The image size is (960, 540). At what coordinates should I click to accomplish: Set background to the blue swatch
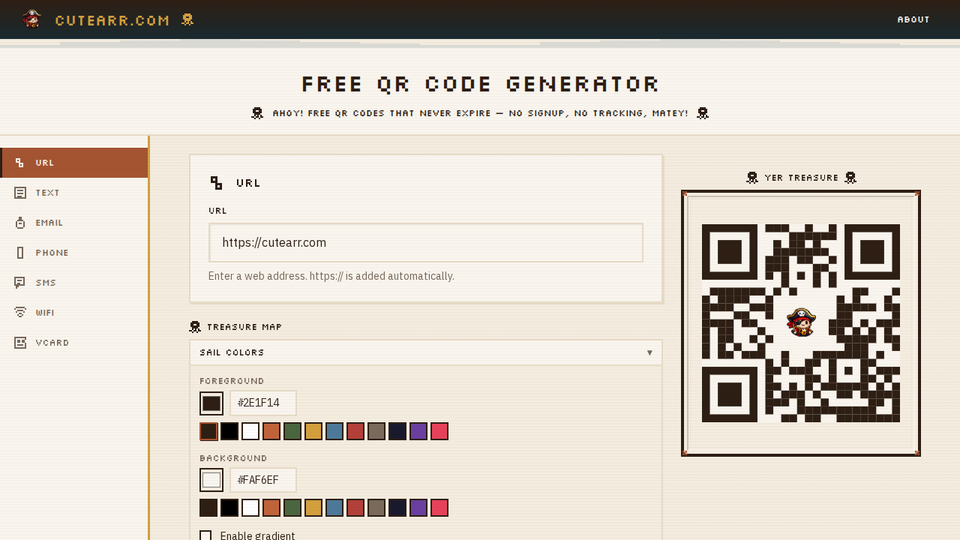click(x=334, y=508)
